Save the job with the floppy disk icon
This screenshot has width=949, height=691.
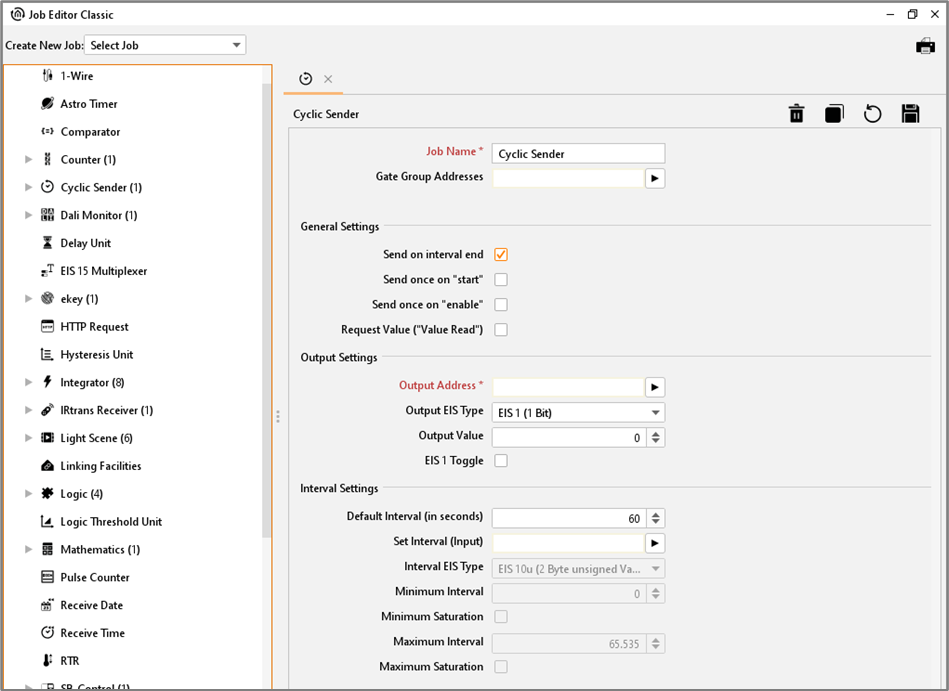tap(910, 114)
